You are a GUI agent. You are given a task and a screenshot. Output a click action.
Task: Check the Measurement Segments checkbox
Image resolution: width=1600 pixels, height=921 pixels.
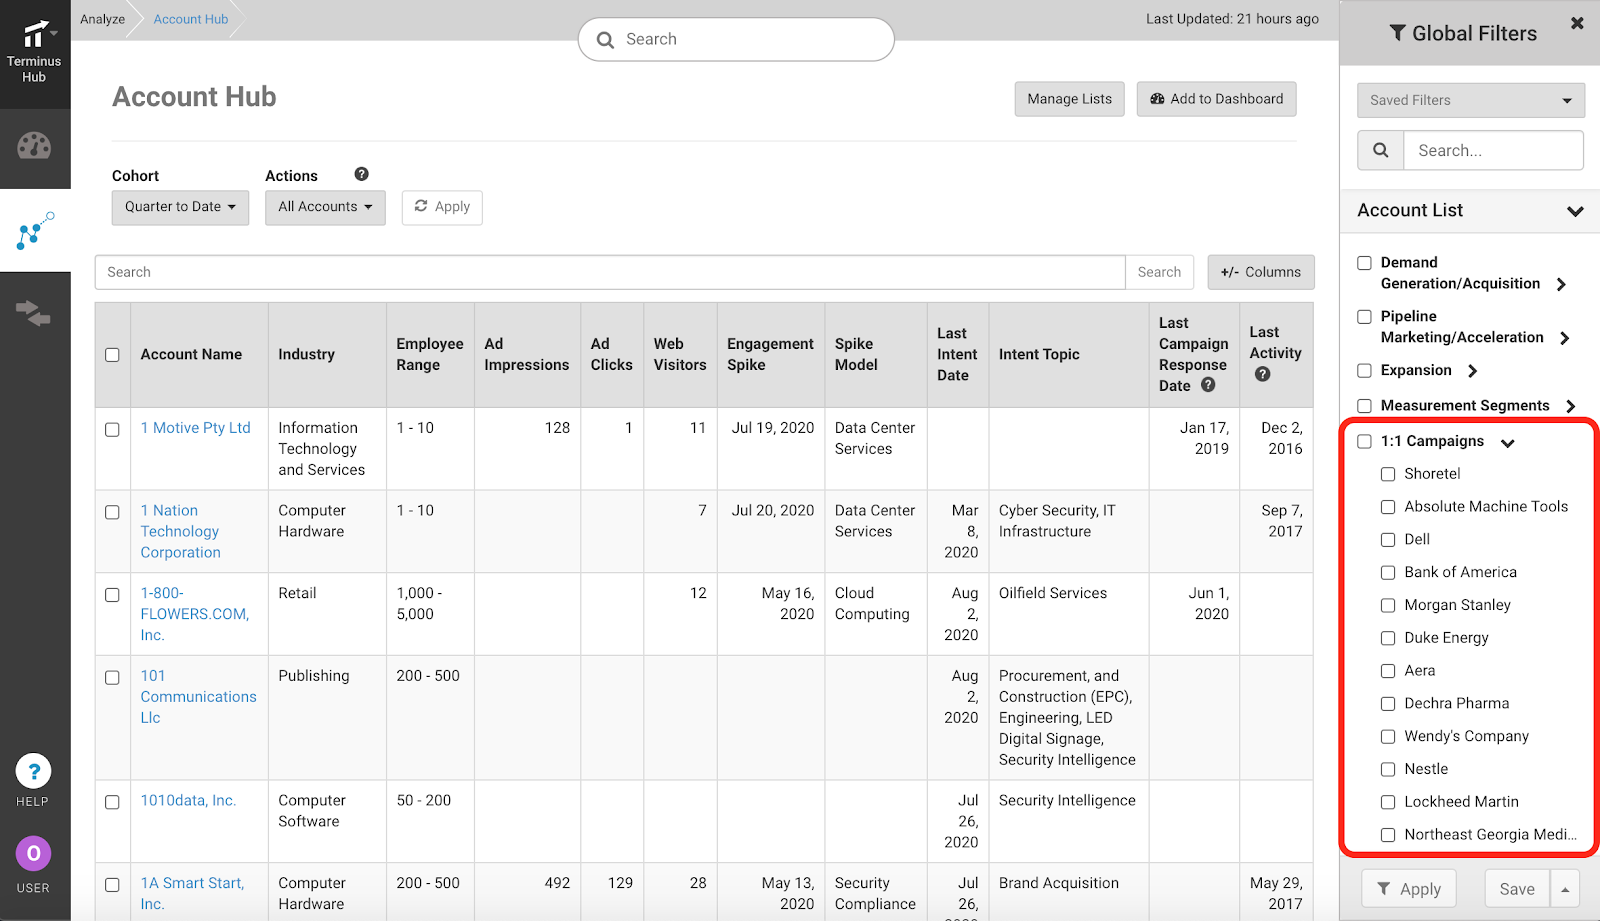point(1364,406)
